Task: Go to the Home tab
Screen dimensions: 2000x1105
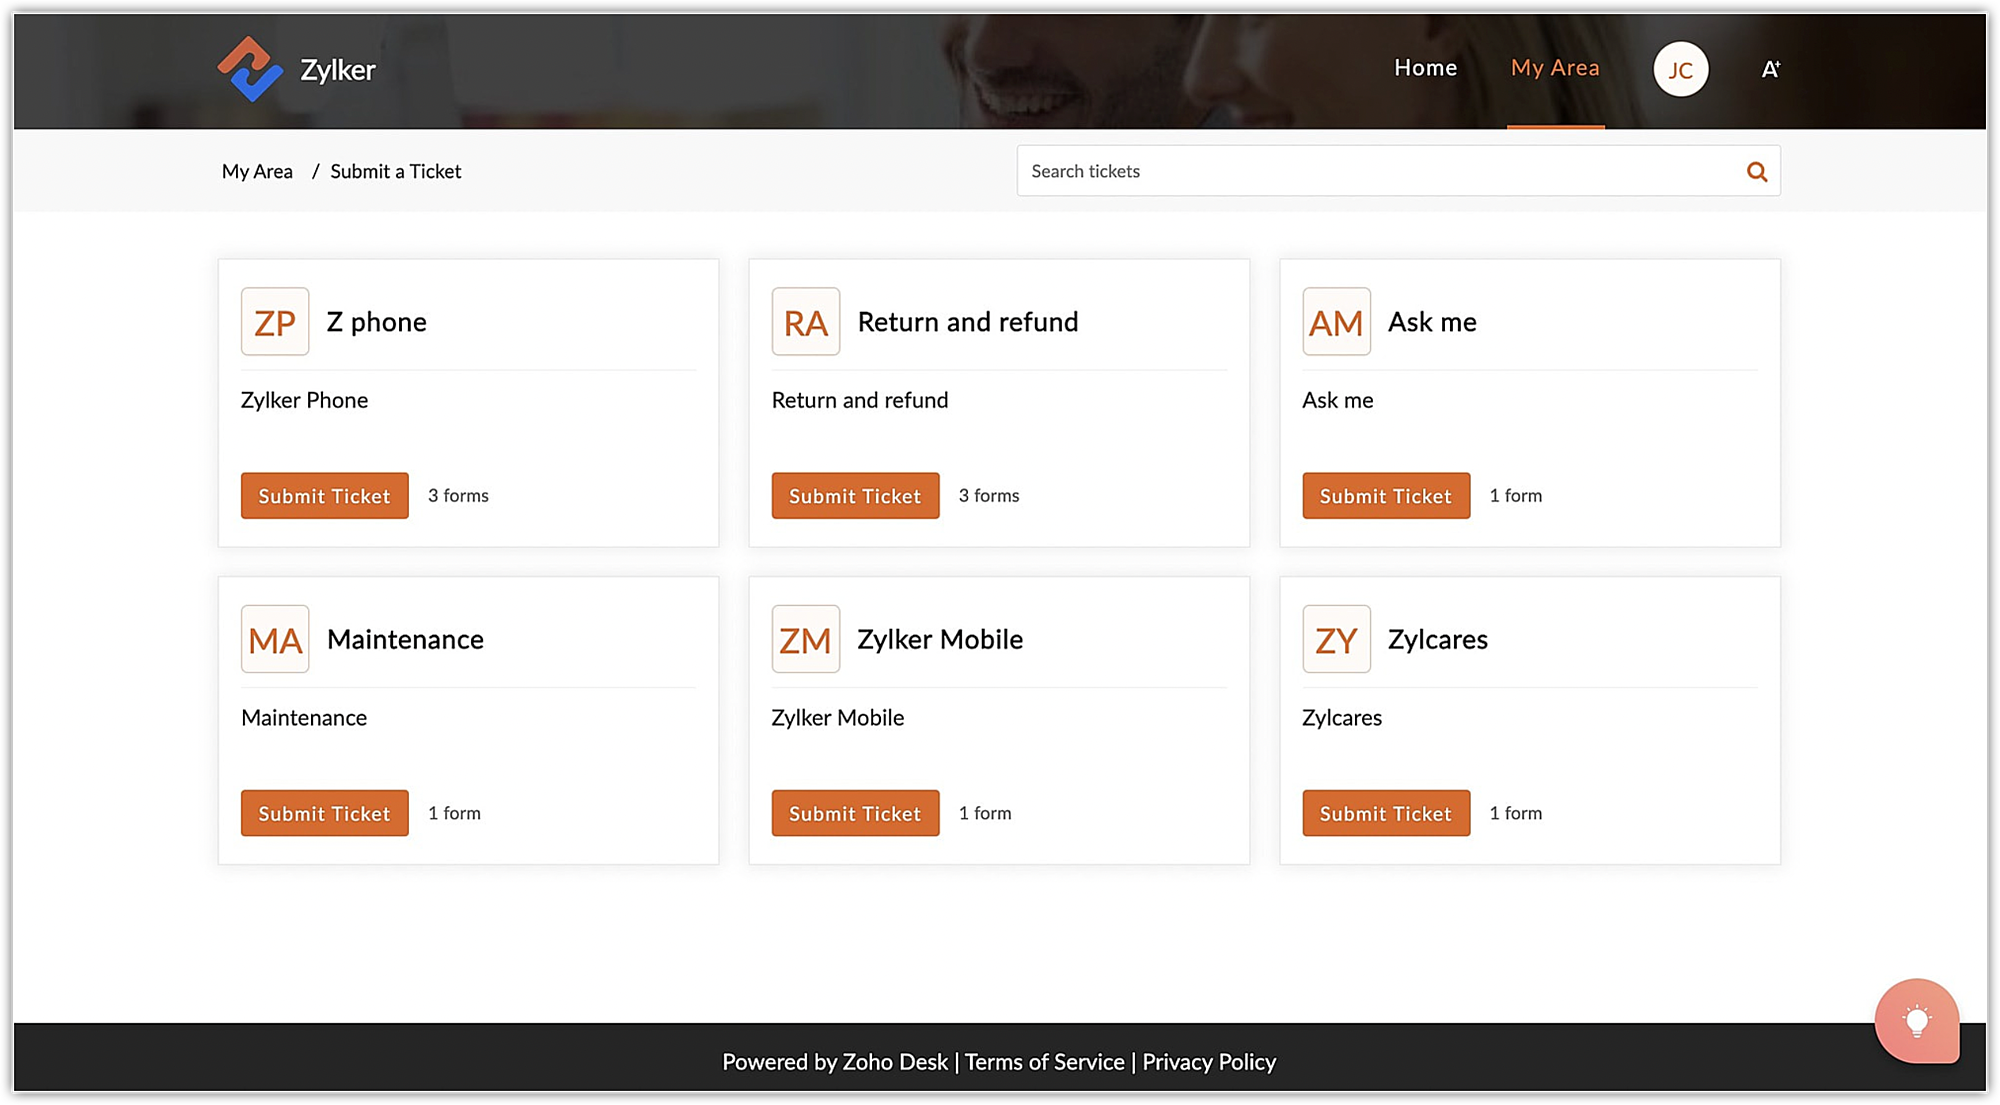Action: (1425, 68)
